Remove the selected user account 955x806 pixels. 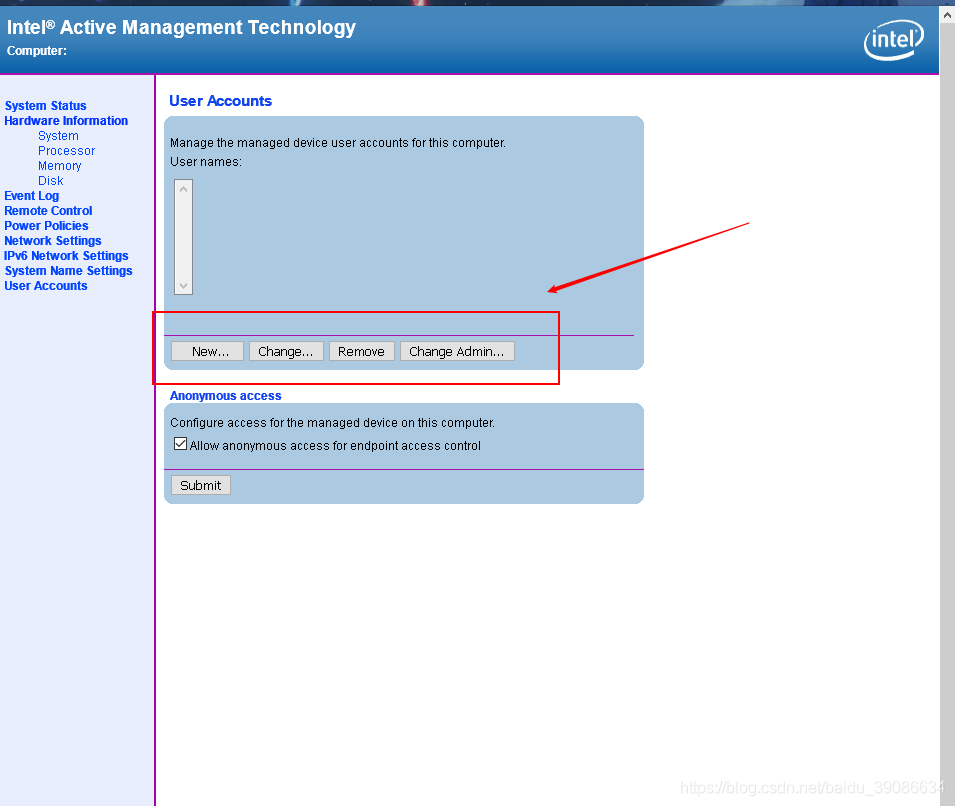tap(361, 350)
